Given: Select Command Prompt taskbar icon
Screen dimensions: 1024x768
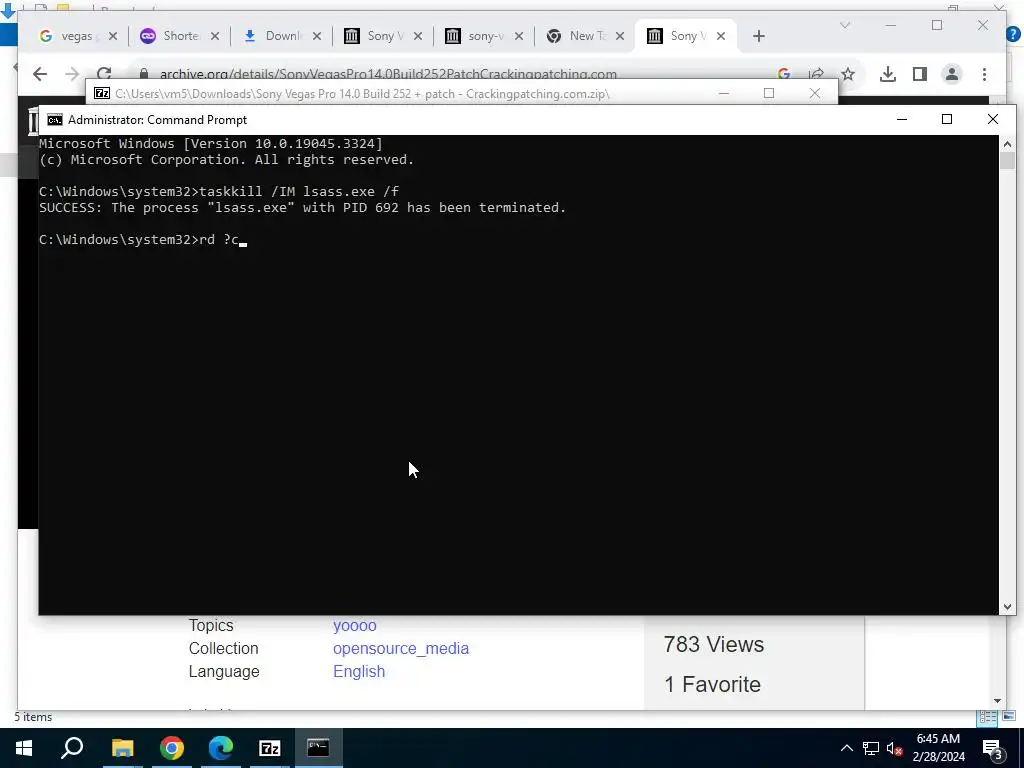Looking at the screenshot, I should click(318, 748).
